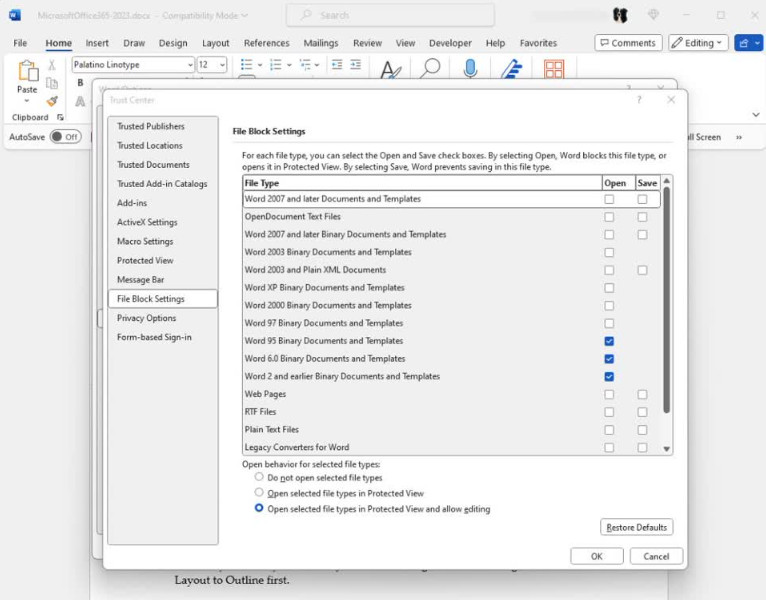This screenshot has width=766, height=600.
Task: Launch the Clipboard pane dialog launcher
Action: (x=60, y=117)
